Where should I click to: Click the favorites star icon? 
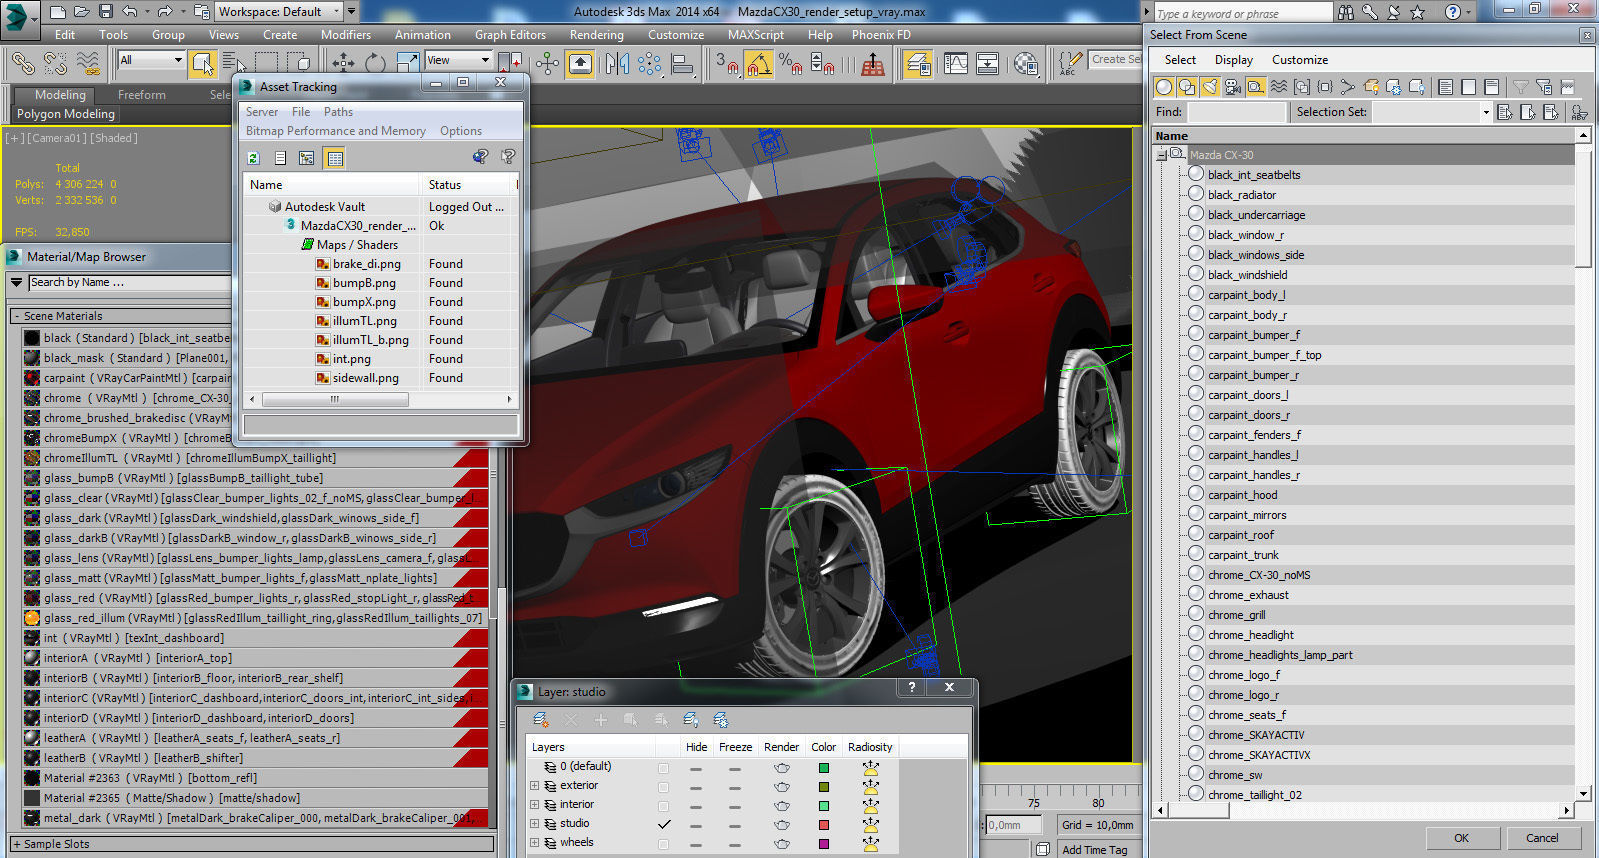[x=1417, y=12]
